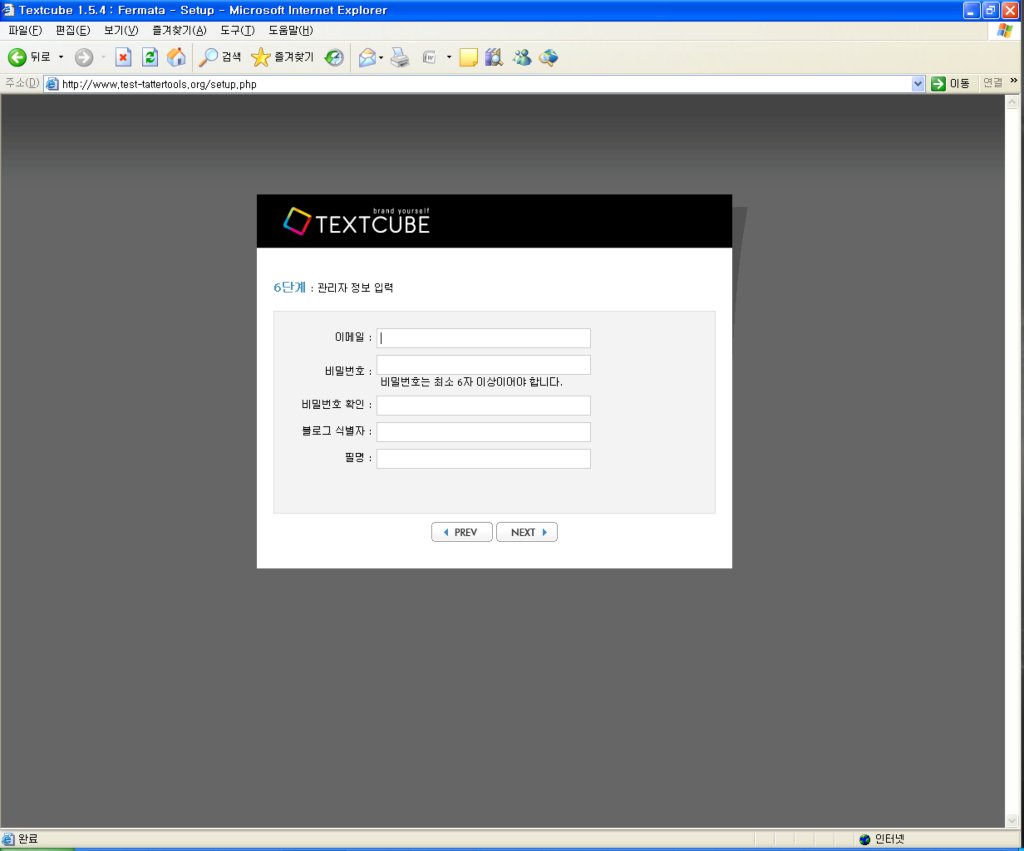Image resolution: width=1024 pixels, height=851 pixels.
Task: Open the 보기(V) menu
Action: pos(121,31)
